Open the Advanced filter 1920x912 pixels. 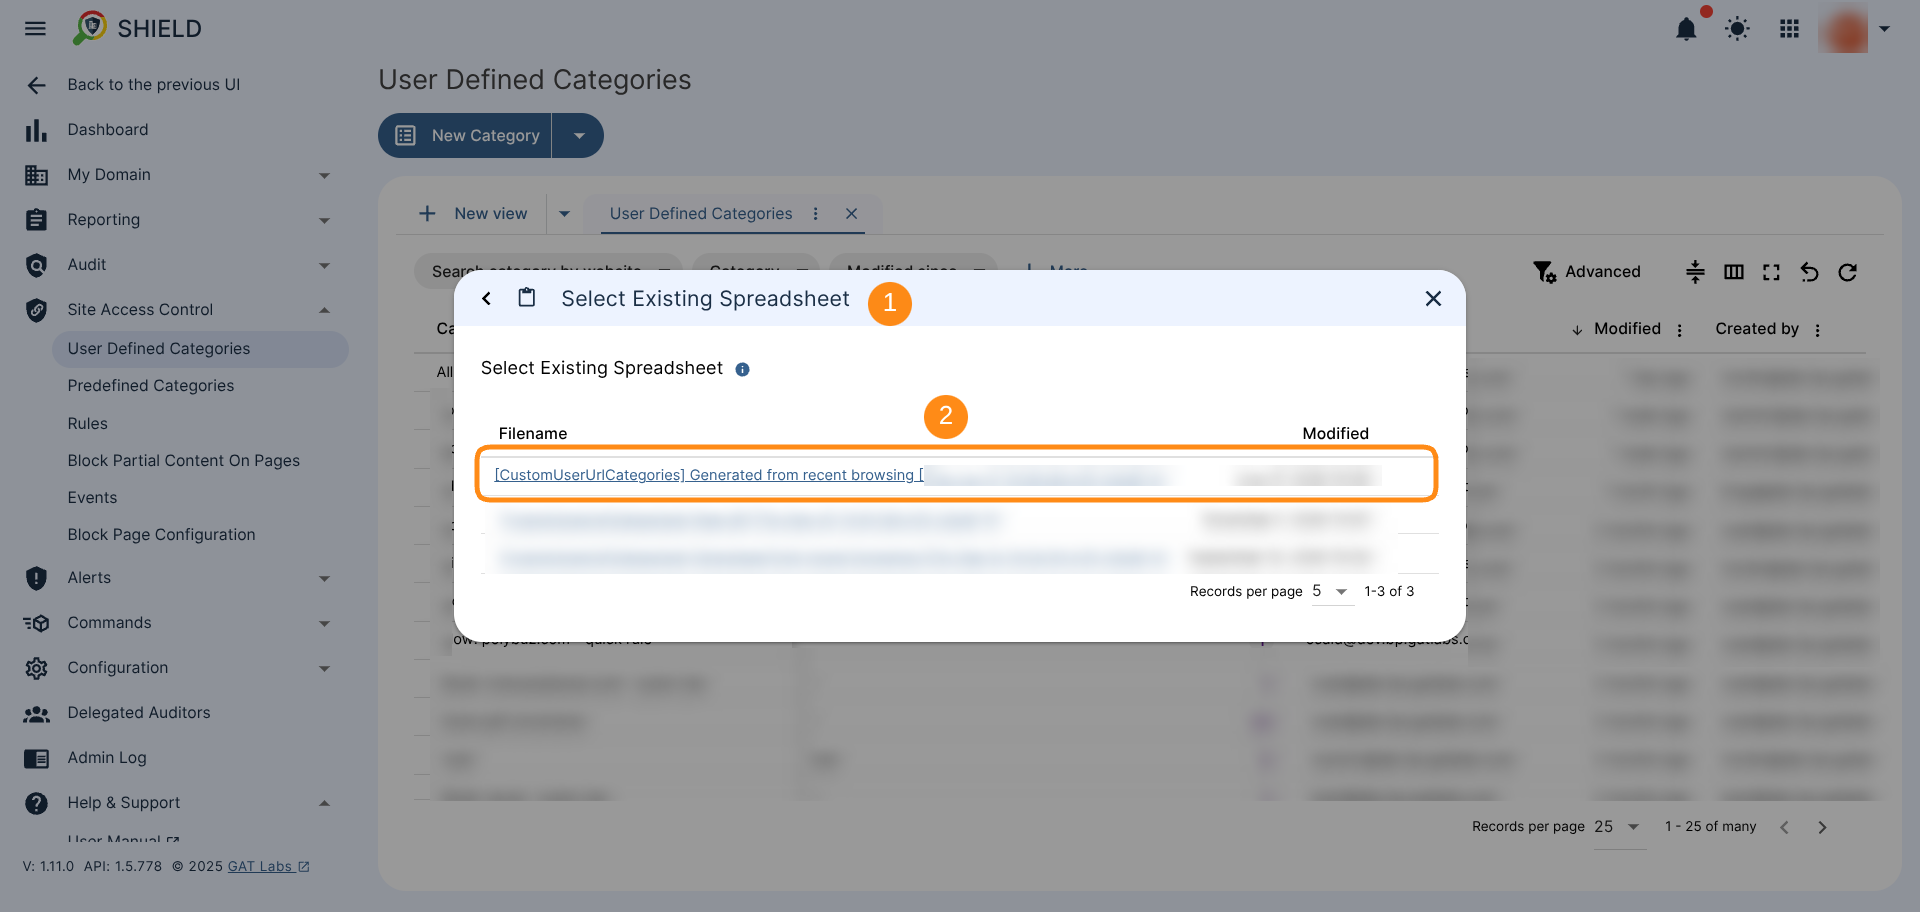(1587, 272)
